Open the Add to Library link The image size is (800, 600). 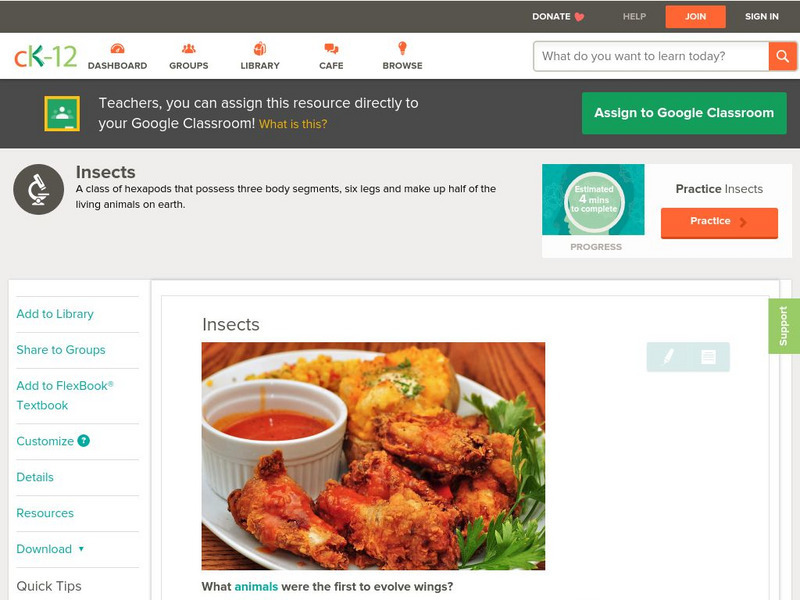[55, 314]
